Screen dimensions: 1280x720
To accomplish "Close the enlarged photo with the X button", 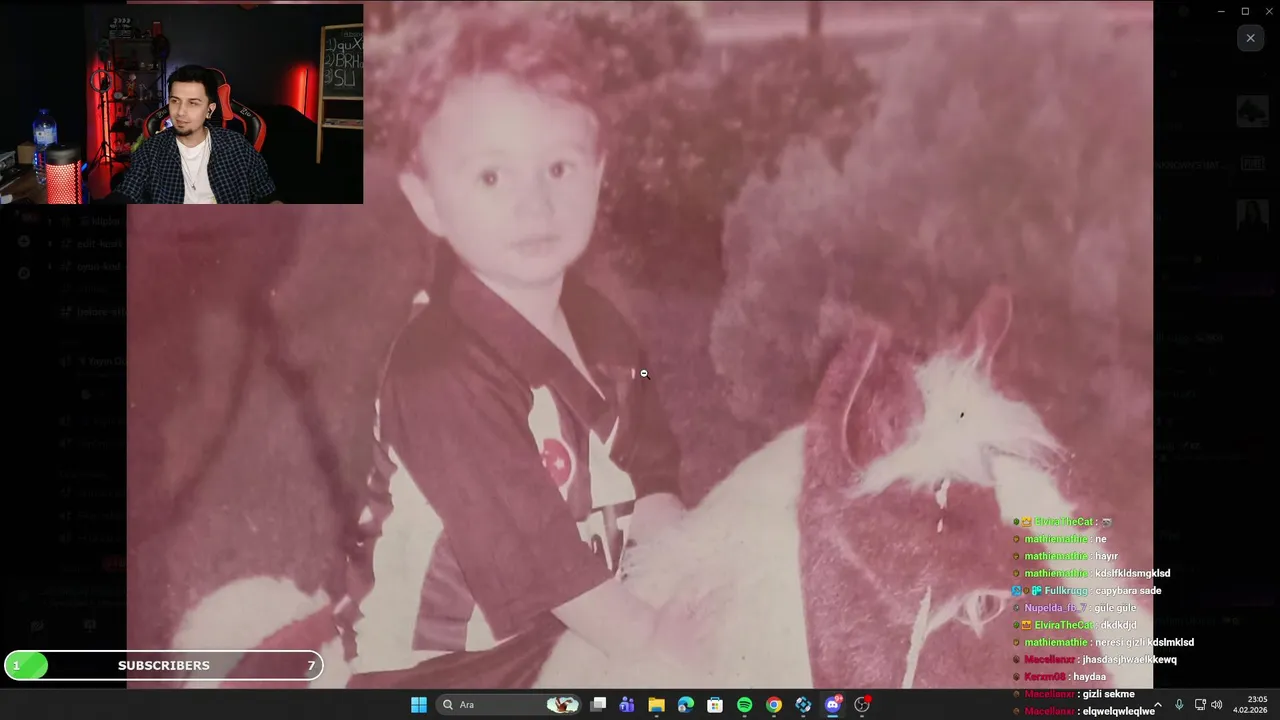I will pyautogui.click(x=1250, y=38).
